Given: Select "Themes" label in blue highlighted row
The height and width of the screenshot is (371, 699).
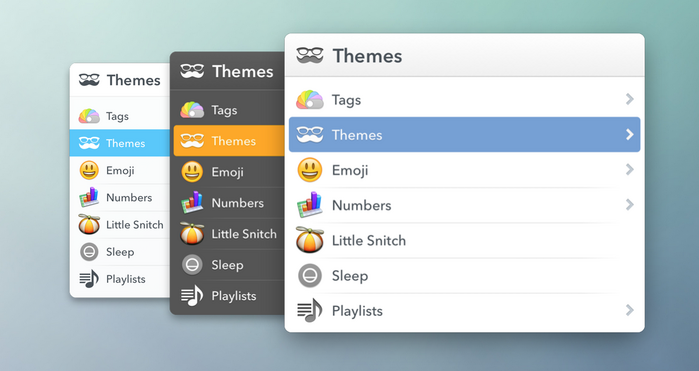Looking at the screenshot, I should pyautogui.click(x=357, y=135).
